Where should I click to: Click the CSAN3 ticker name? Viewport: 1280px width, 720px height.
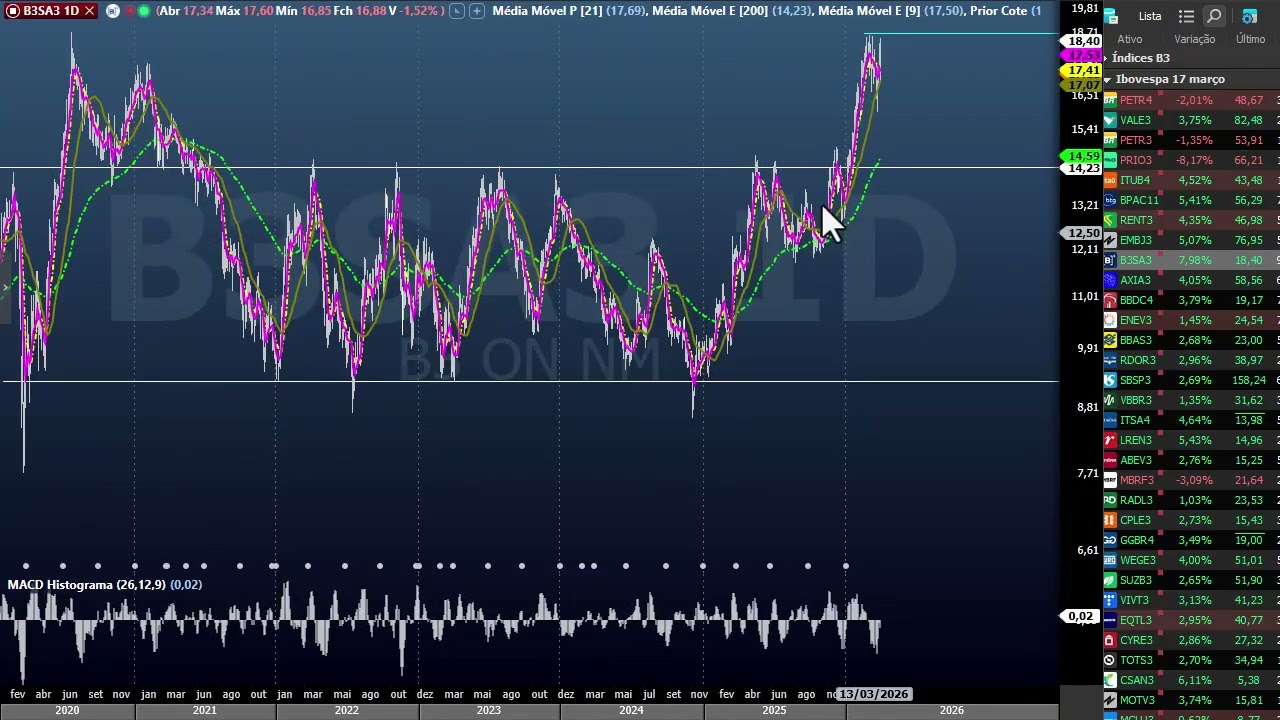pos(1137,680)
